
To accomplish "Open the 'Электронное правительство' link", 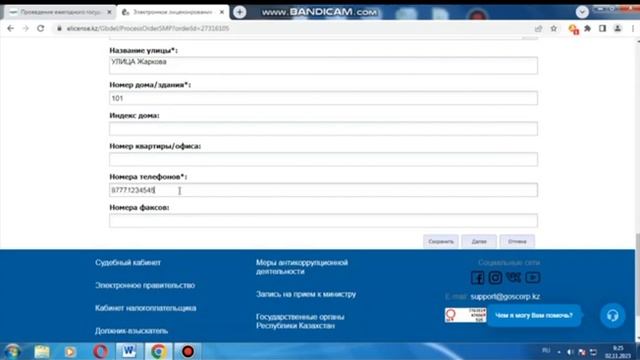I will tap(145, 285).
